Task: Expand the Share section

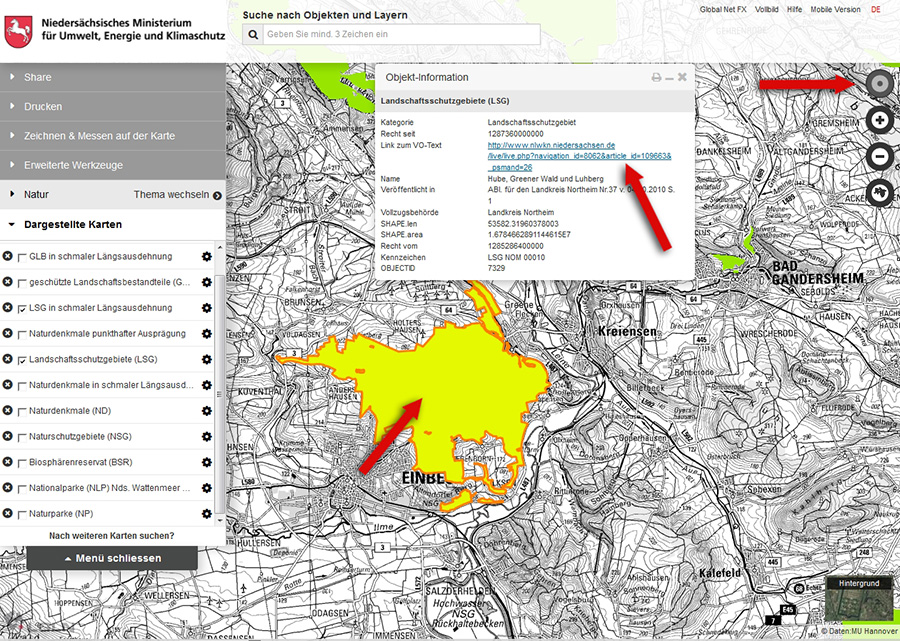Action: click(38, 77)
